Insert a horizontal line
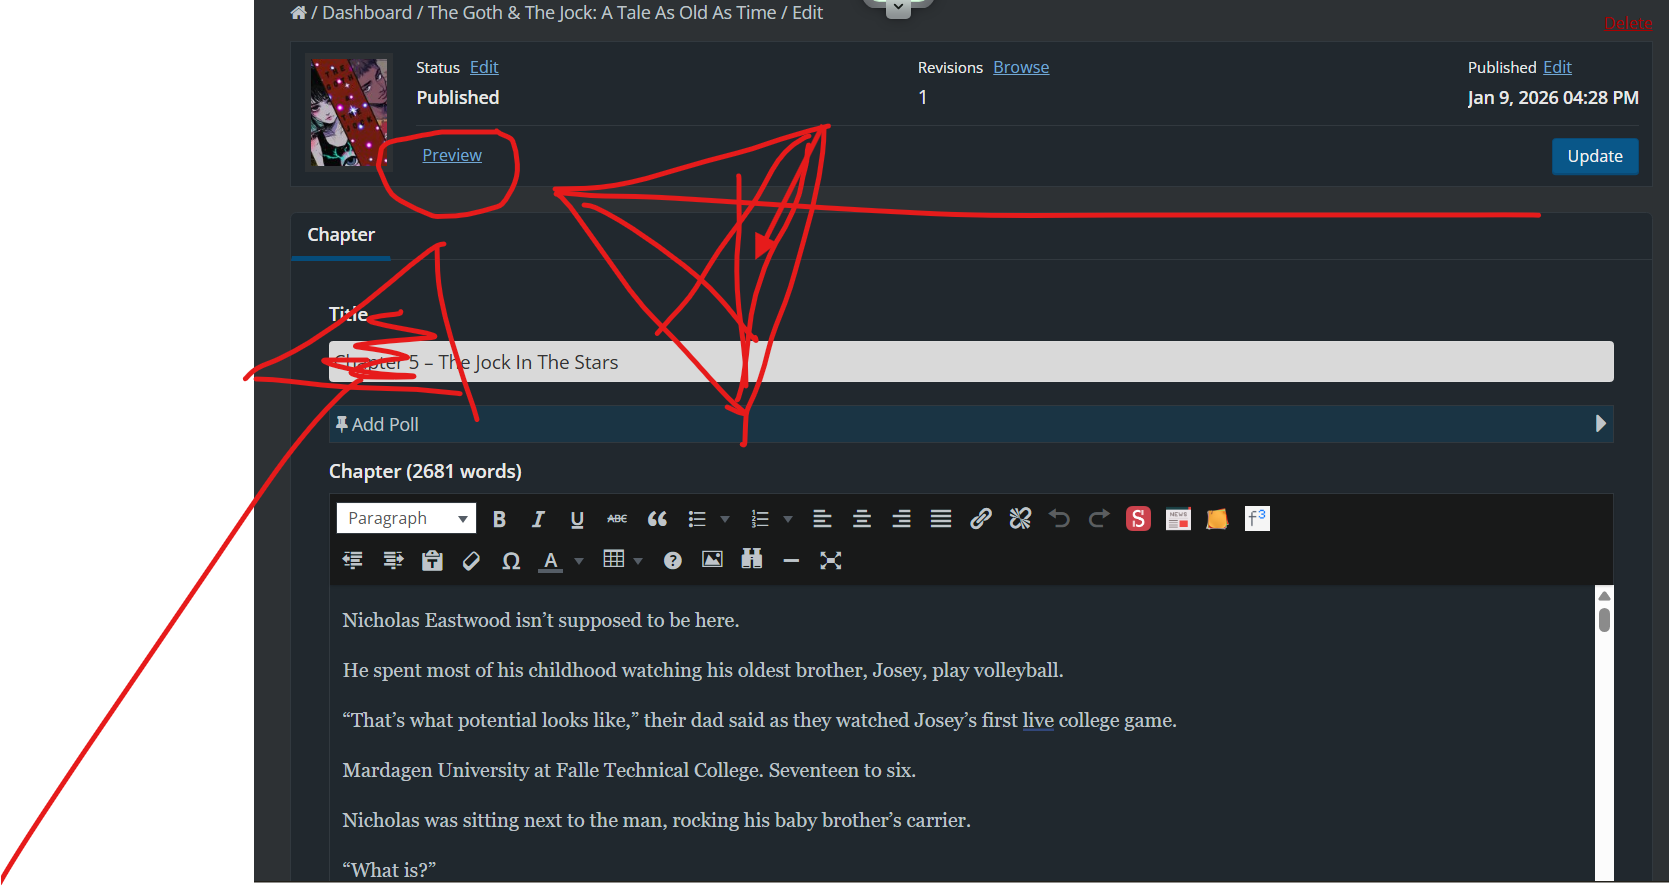This screenshot has height=887, width=1669. pyautogui.click(x=791, y=560)
